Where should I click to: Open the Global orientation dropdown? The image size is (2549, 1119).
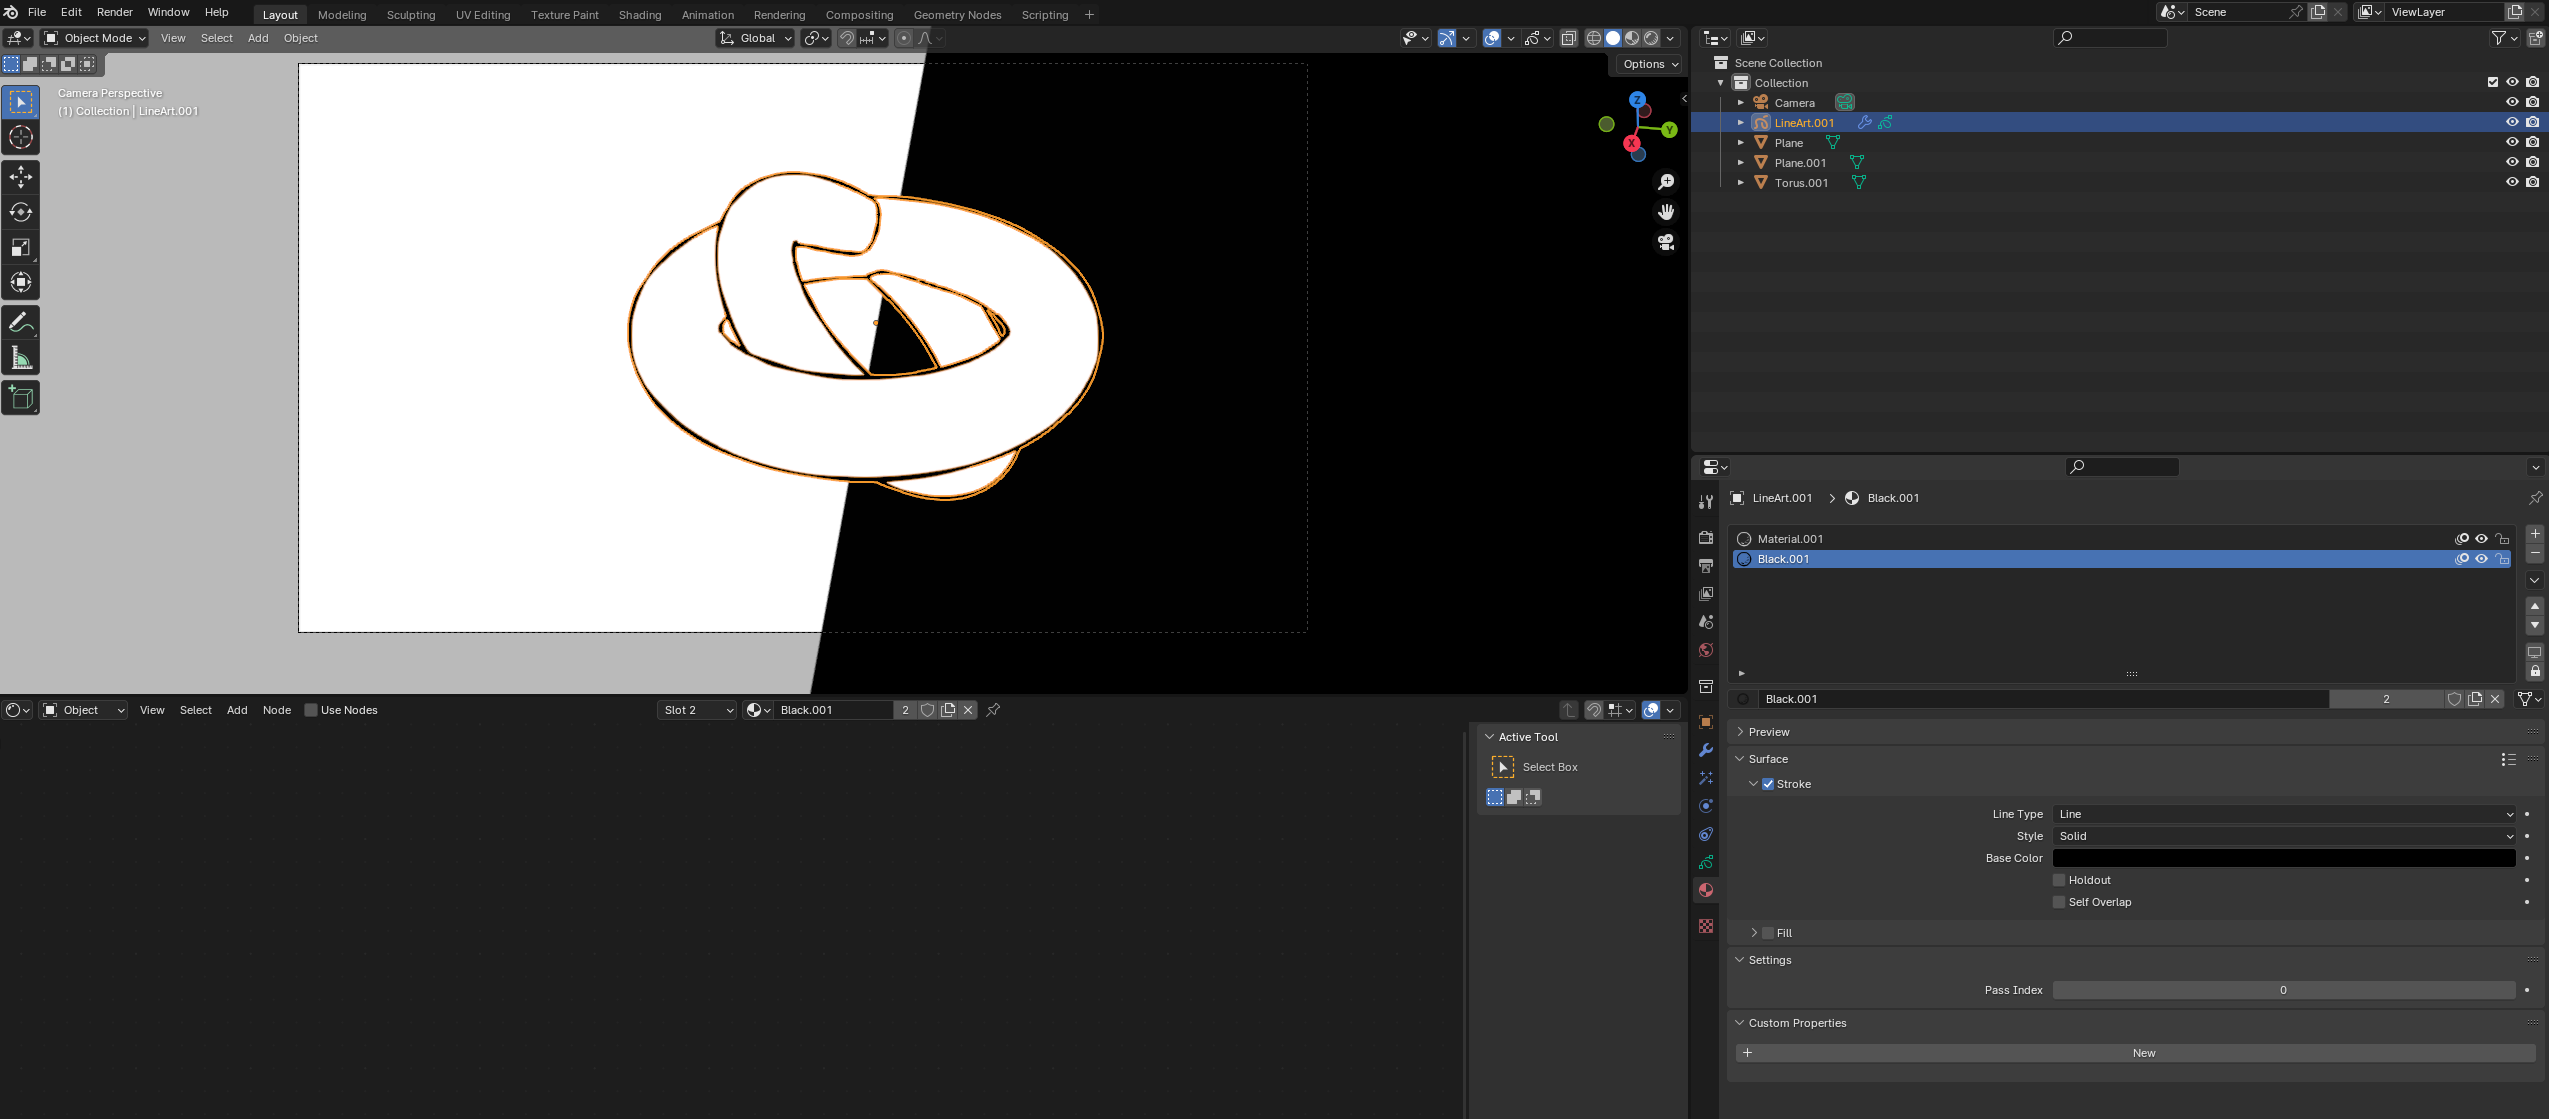tap(755, 38)
